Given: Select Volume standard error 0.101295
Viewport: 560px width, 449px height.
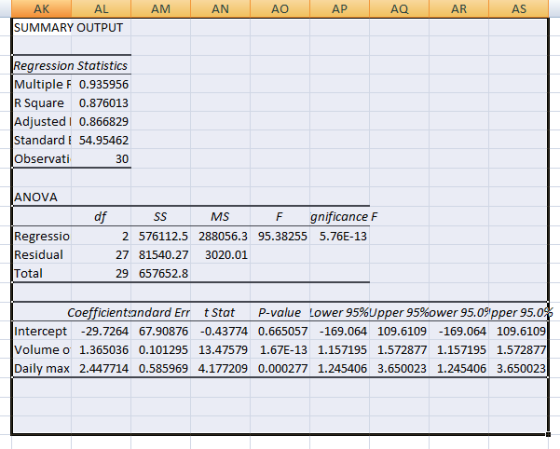Looking at the screenshot, I should (161, 350).
